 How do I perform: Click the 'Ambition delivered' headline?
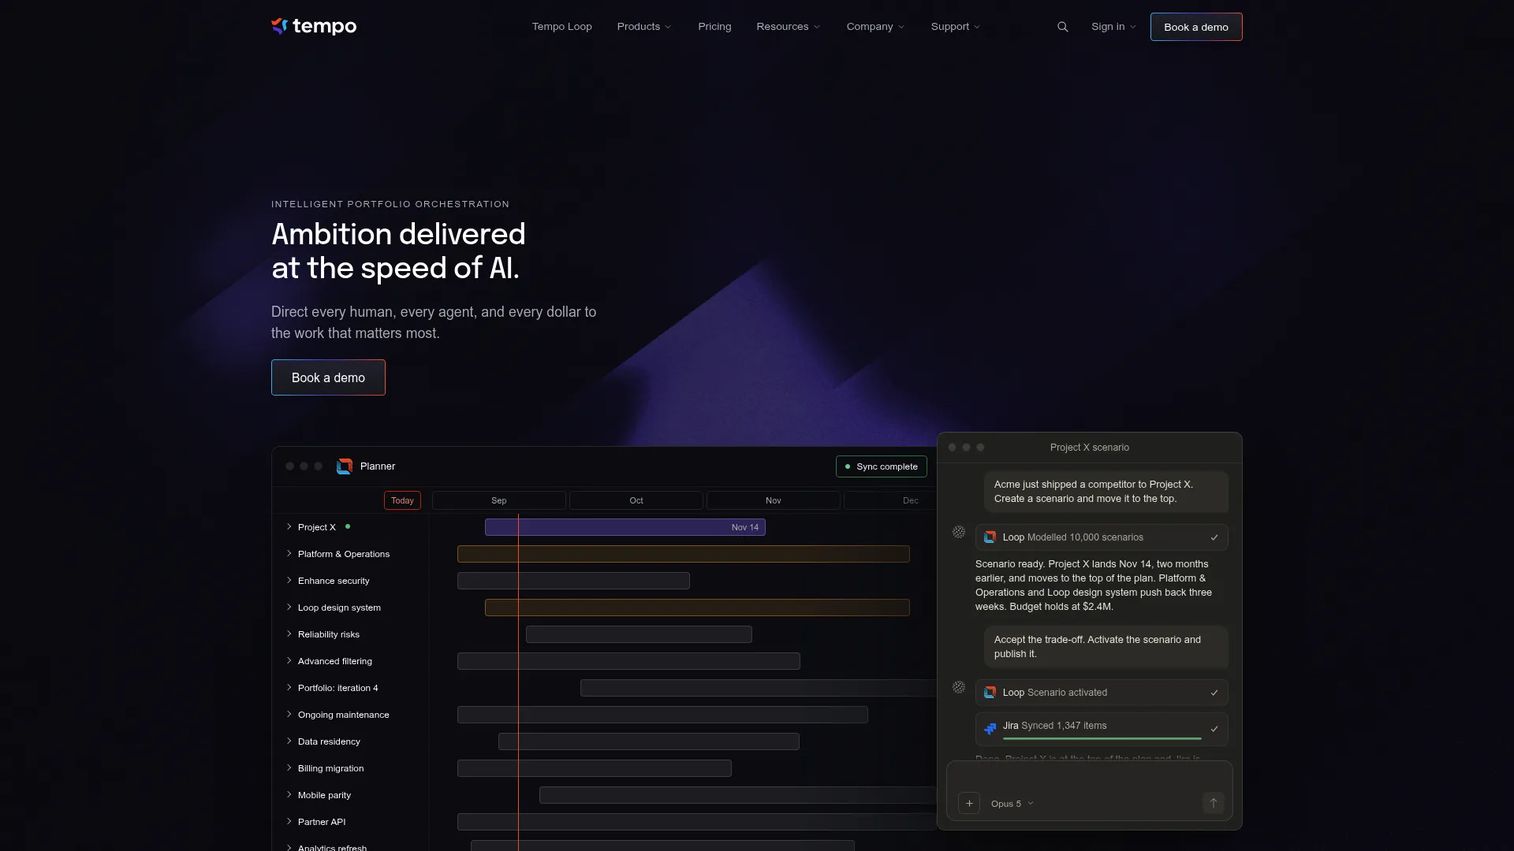[x=398, y=250]
